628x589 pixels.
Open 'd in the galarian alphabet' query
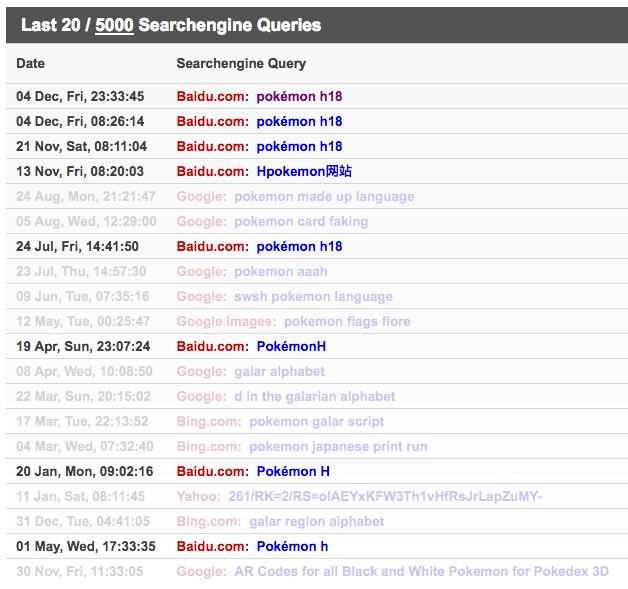[314, 396]
